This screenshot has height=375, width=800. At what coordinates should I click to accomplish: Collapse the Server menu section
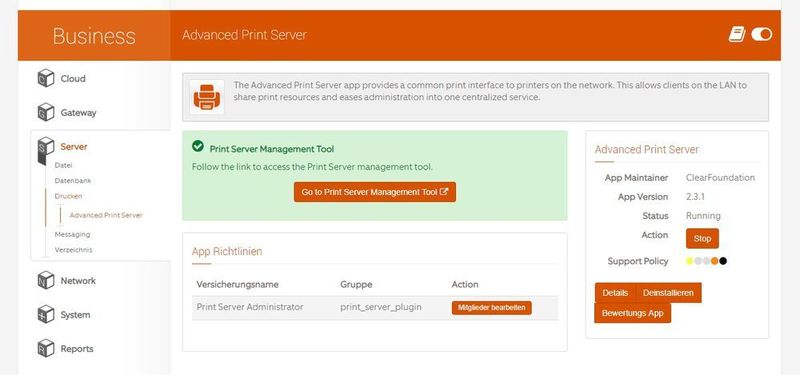[x=73, y=147]
